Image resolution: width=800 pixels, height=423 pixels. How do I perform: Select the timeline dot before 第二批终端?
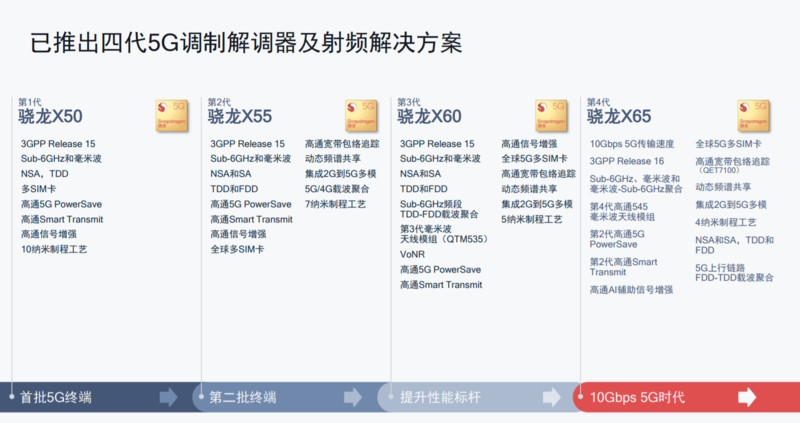coord(202,396)
